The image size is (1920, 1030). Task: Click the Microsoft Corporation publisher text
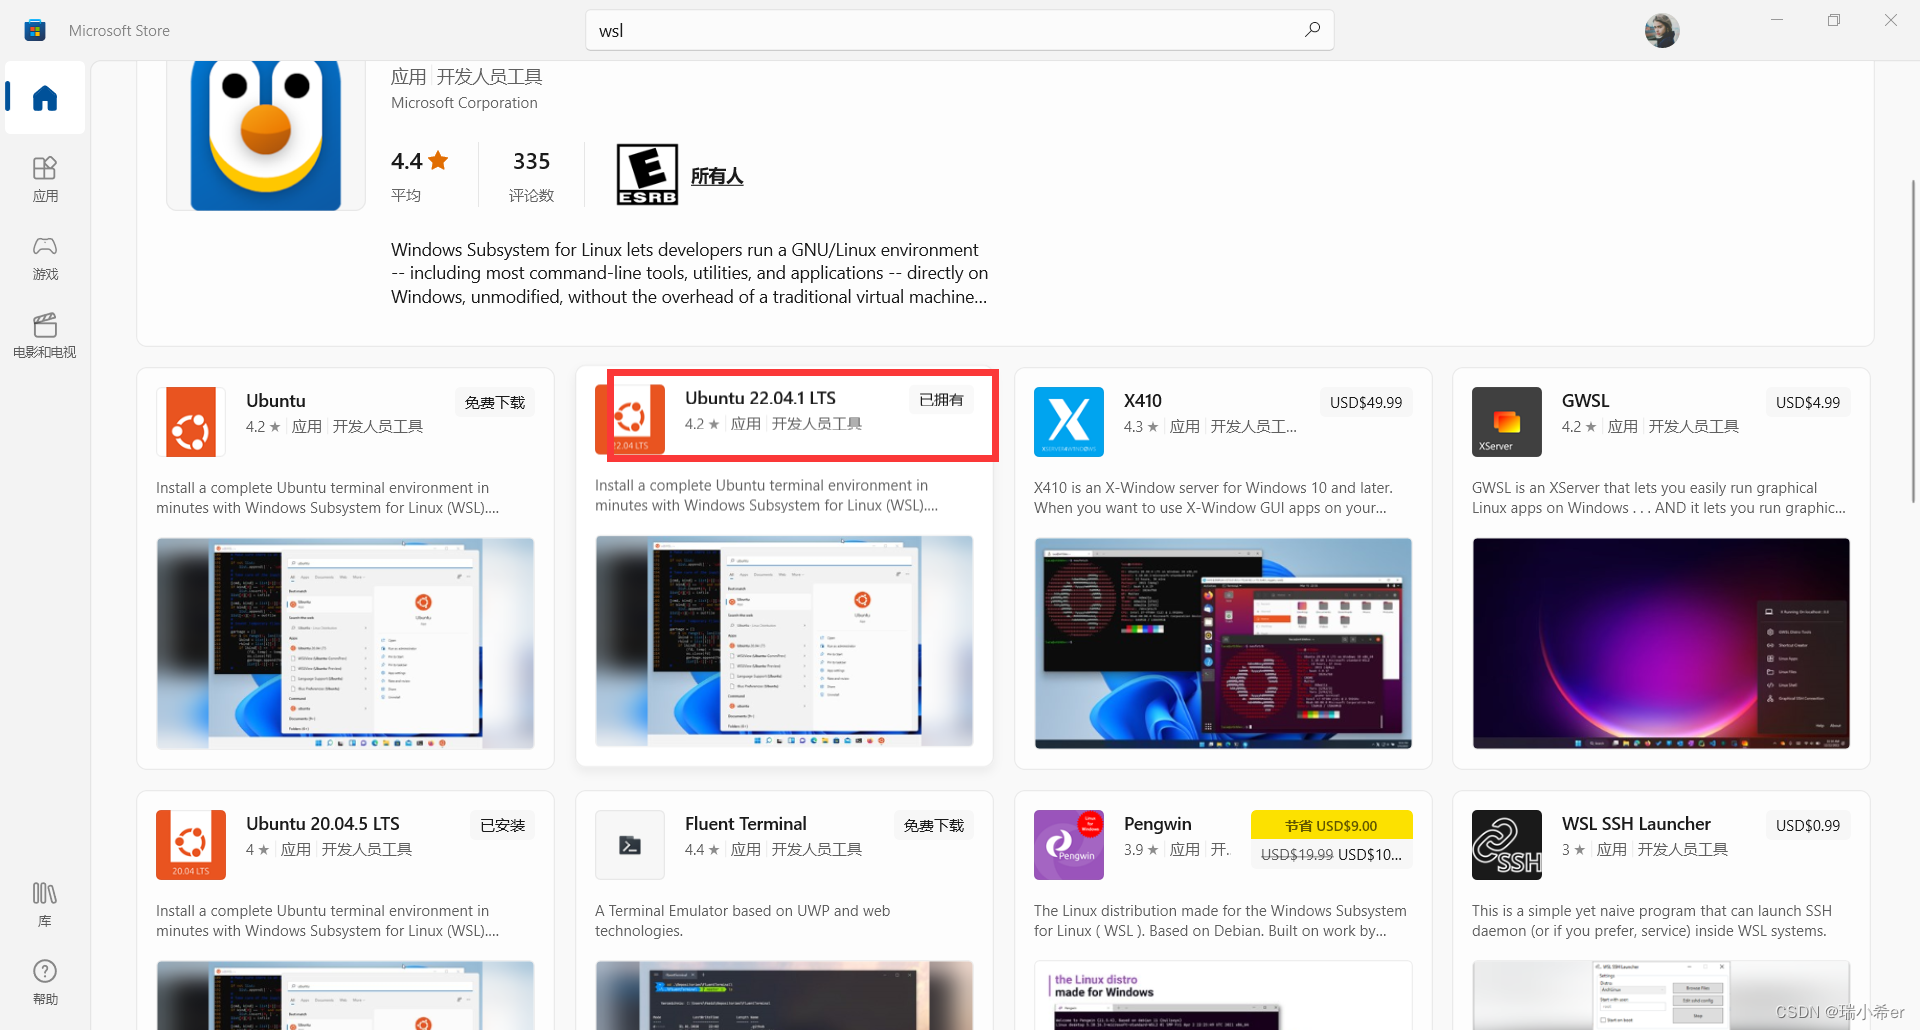pyautogui.click(x=464, y=103)
